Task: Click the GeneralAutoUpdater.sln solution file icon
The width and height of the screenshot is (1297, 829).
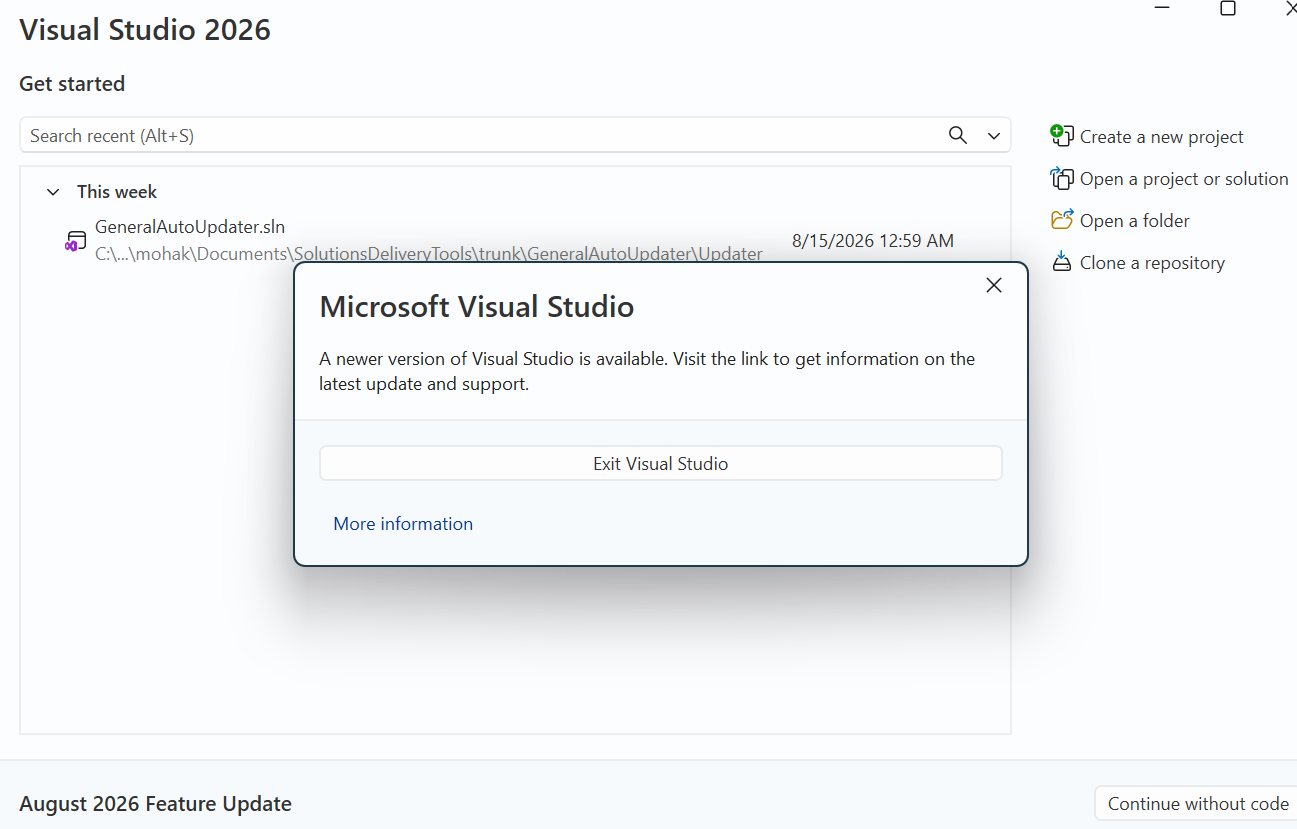Action: pos(75,241)
